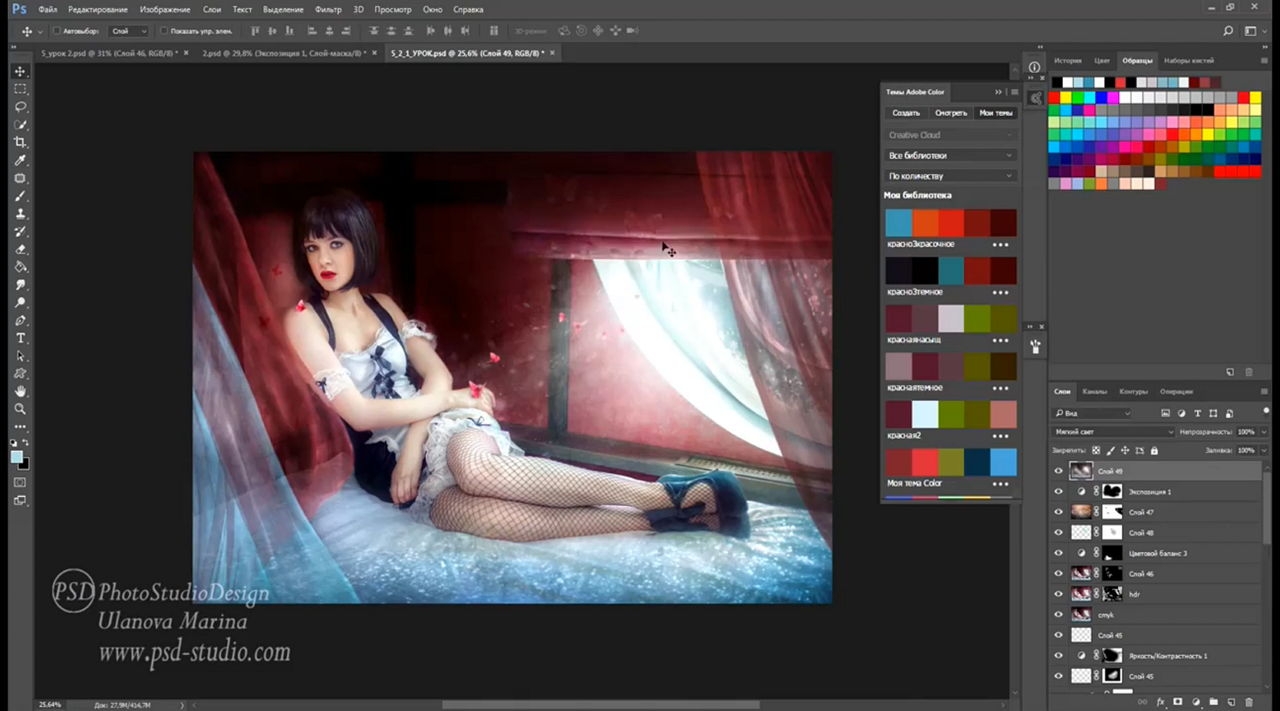The width and height of the screenshot is (1280, 711).
Task: Select the Слой 48 layer thumbnail
Action: (x=1081, y=532)
